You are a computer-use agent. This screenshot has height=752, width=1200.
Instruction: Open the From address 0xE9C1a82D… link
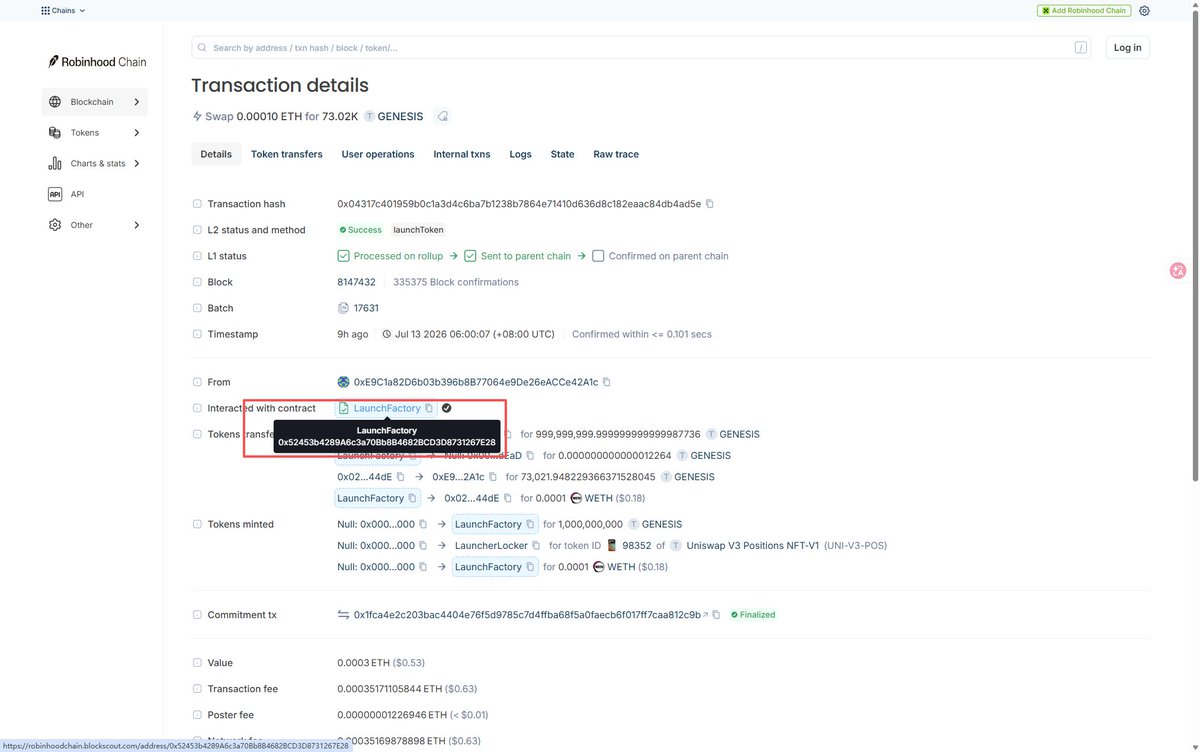[x=476, y=382]
